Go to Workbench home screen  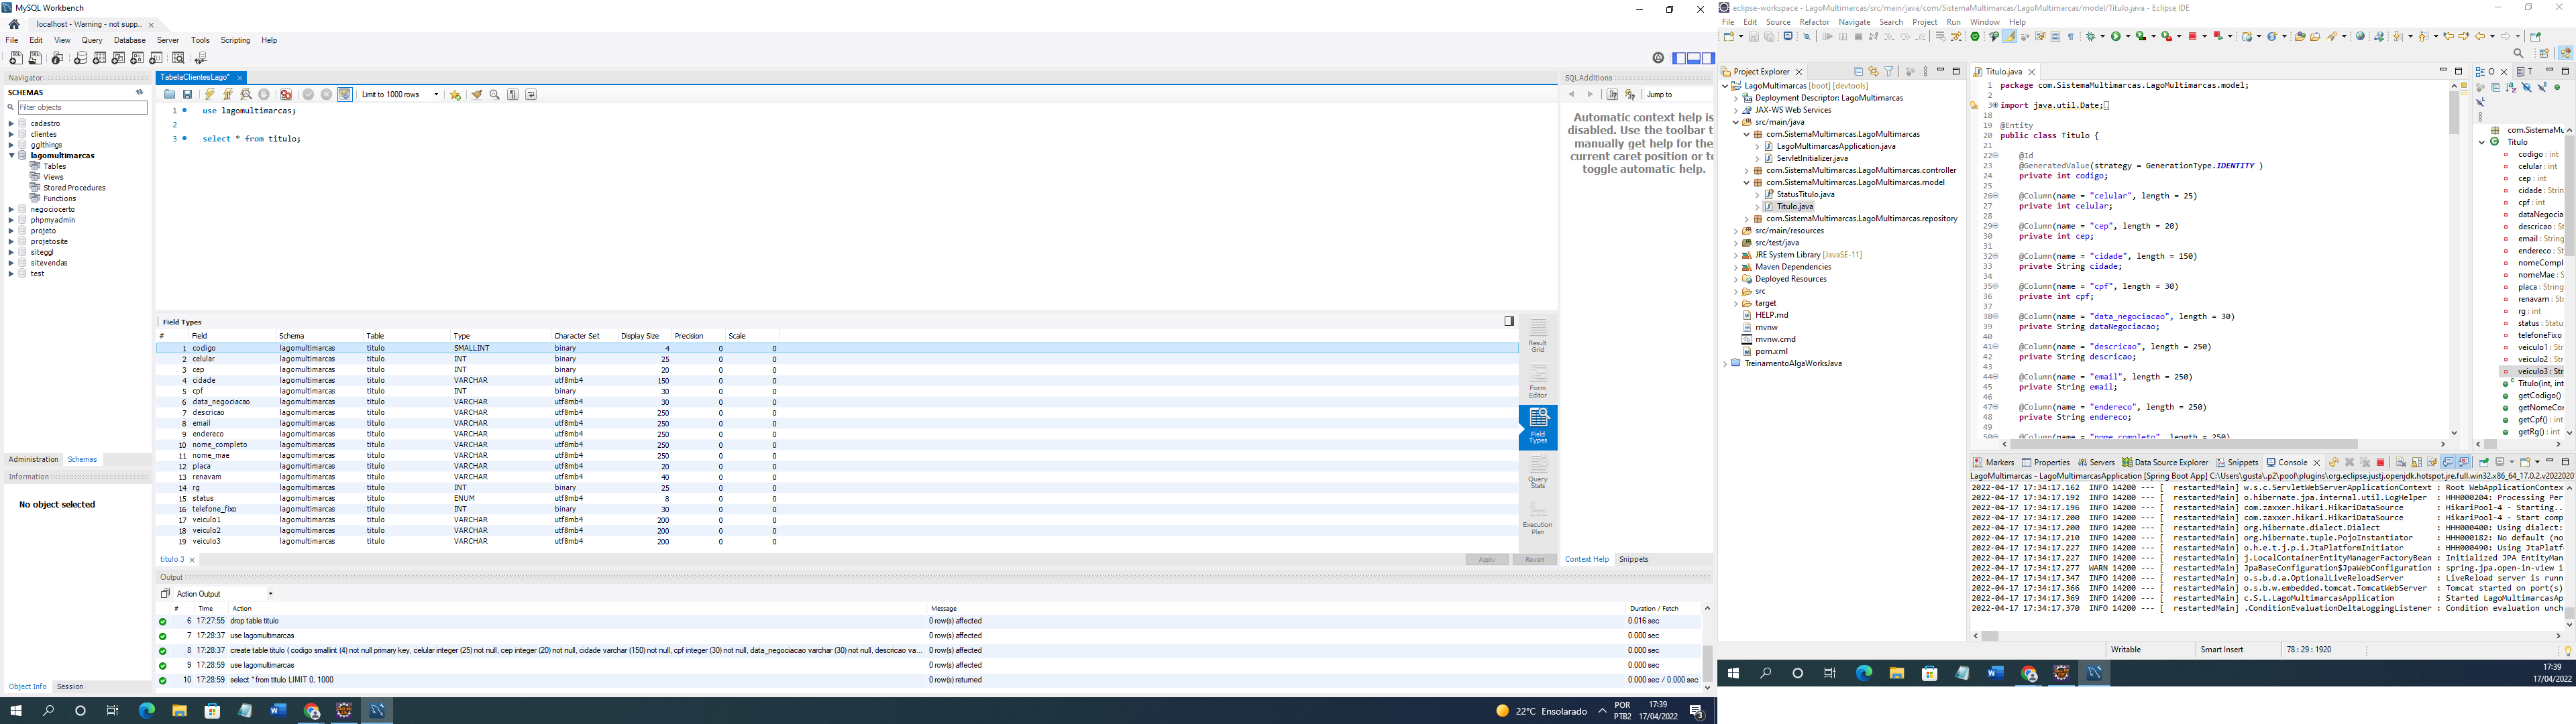click(14, 24)
